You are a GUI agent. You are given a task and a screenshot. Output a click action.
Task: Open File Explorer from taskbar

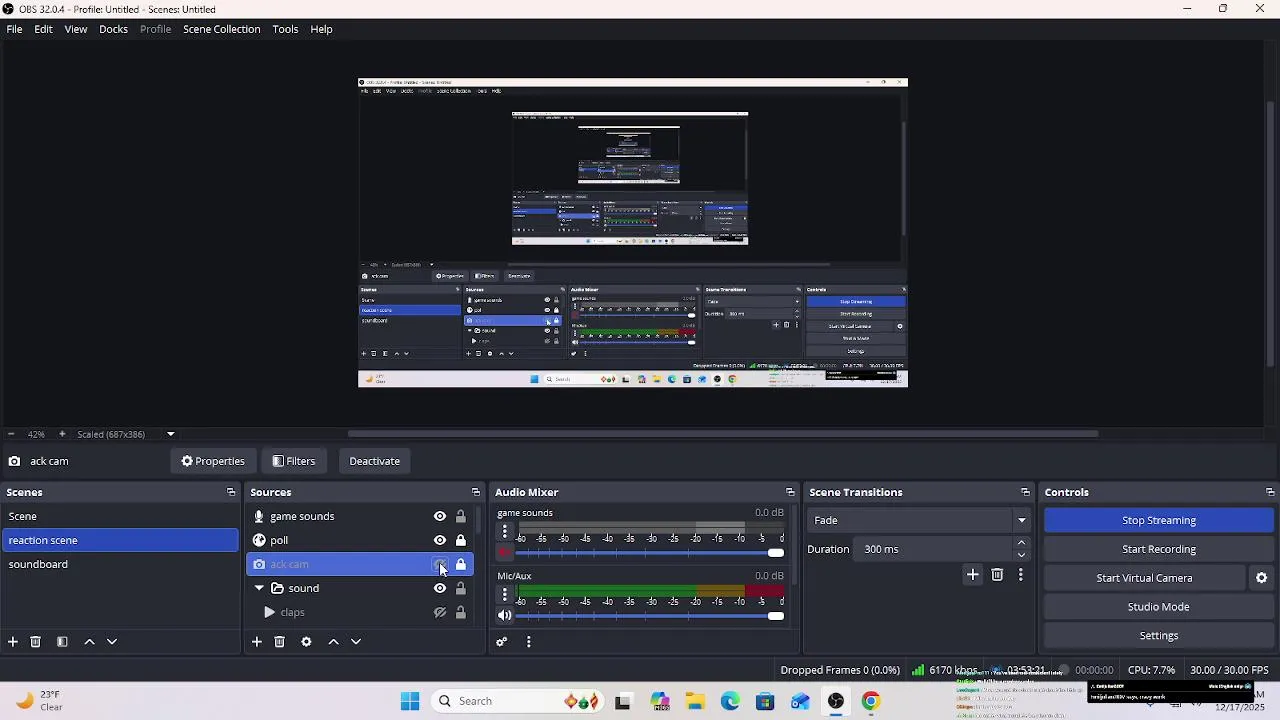point(695,701)
